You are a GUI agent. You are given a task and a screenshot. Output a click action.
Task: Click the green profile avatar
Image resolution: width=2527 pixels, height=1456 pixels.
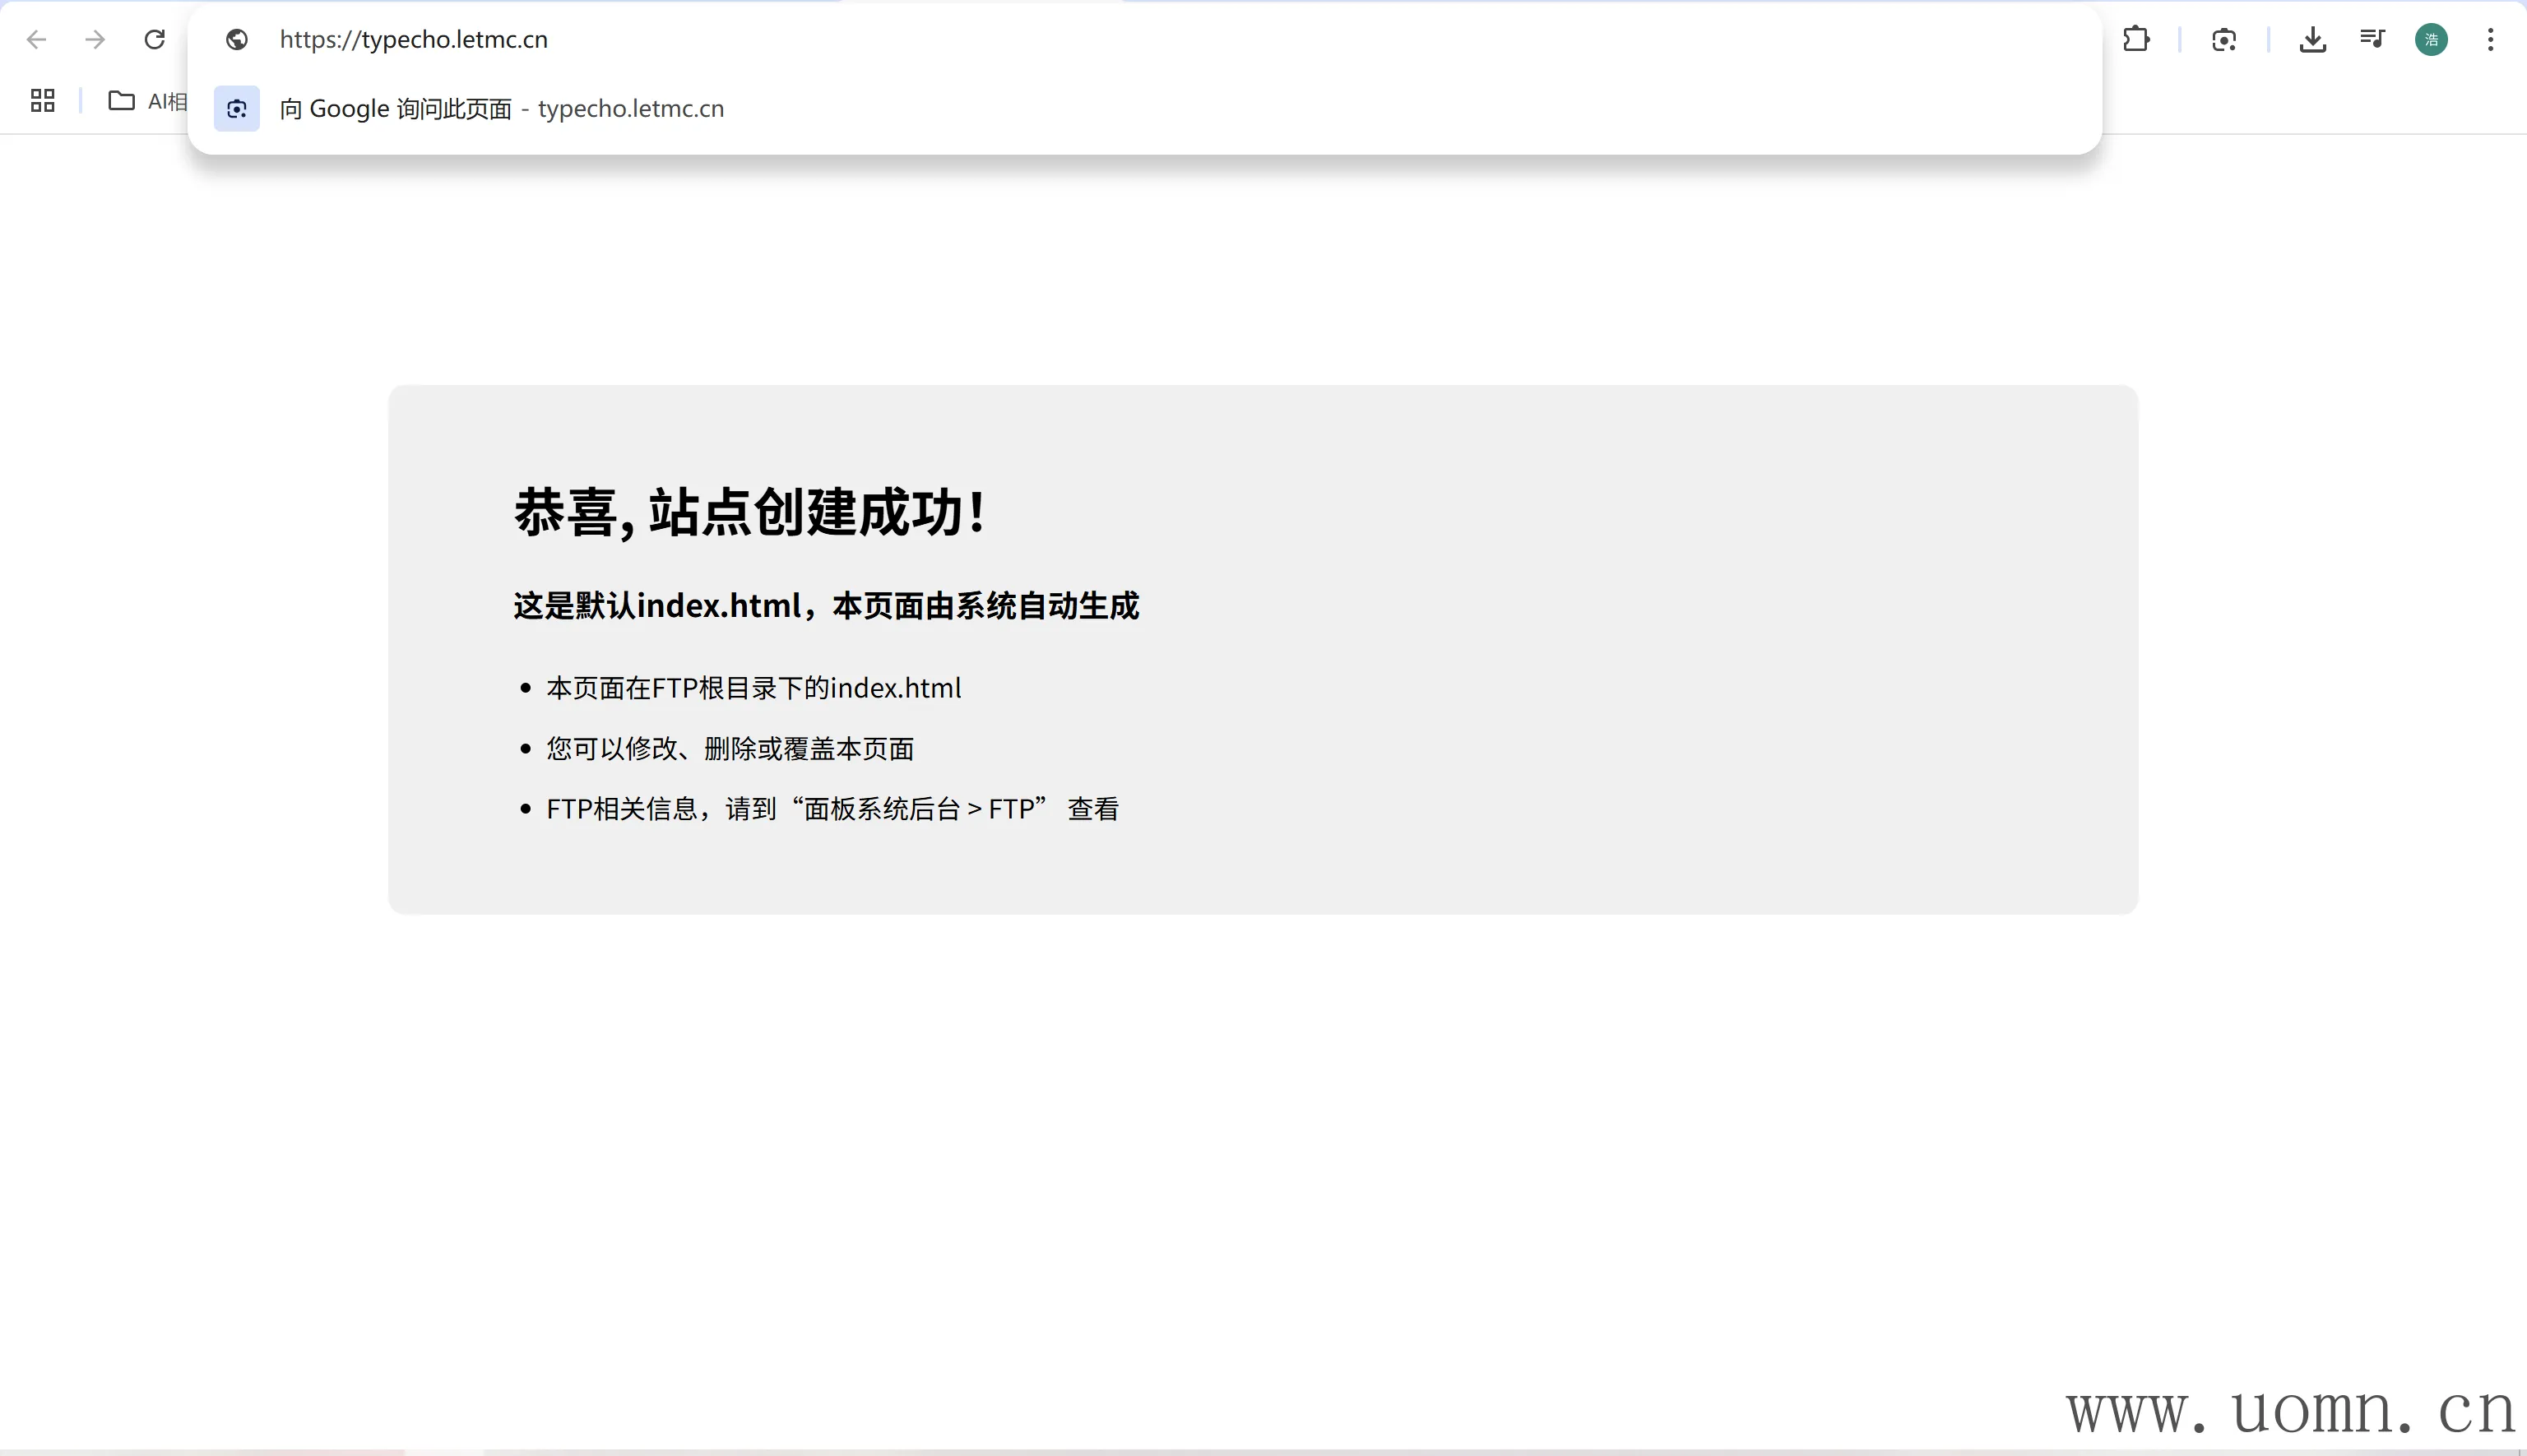tap(2431, 40)
